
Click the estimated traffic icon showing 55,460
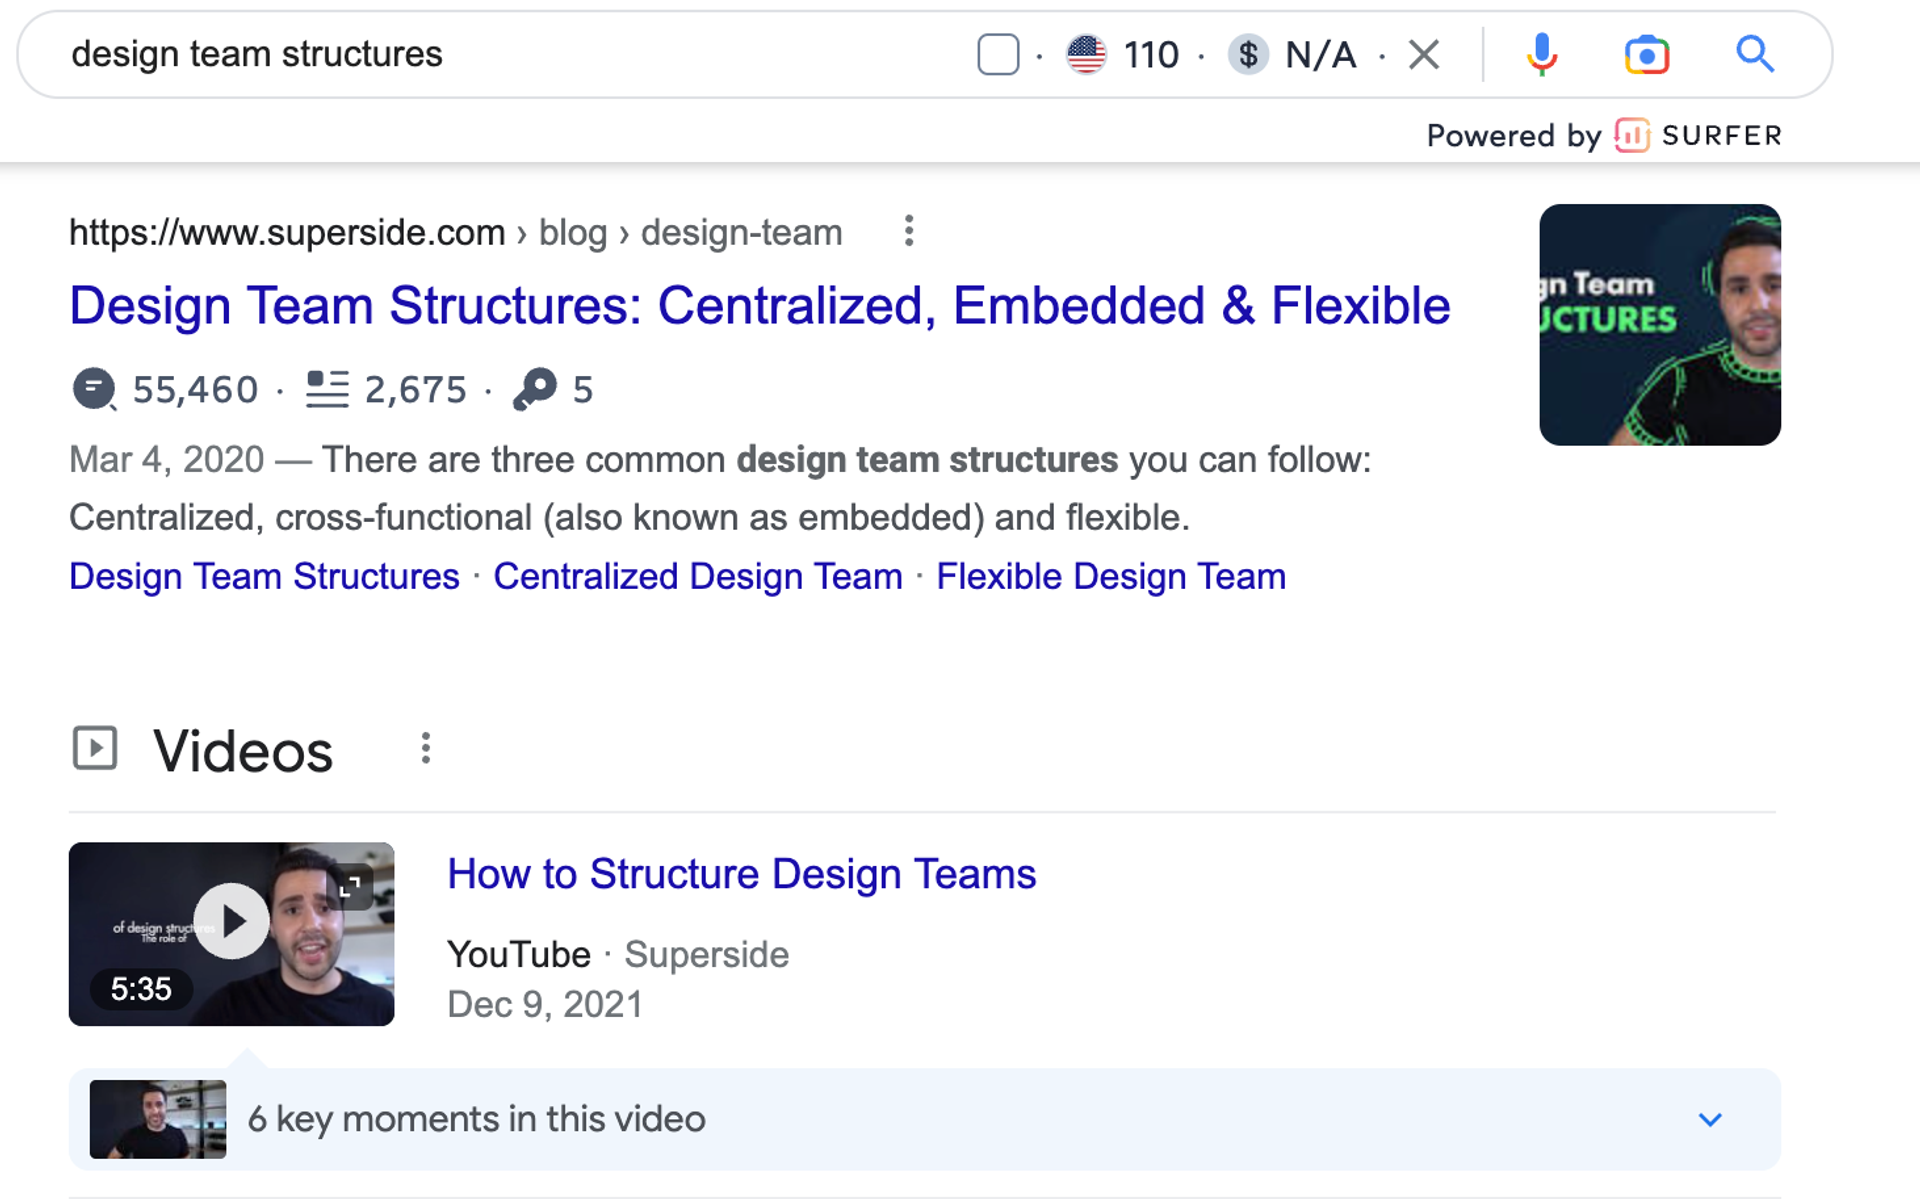tap(94, 389)
